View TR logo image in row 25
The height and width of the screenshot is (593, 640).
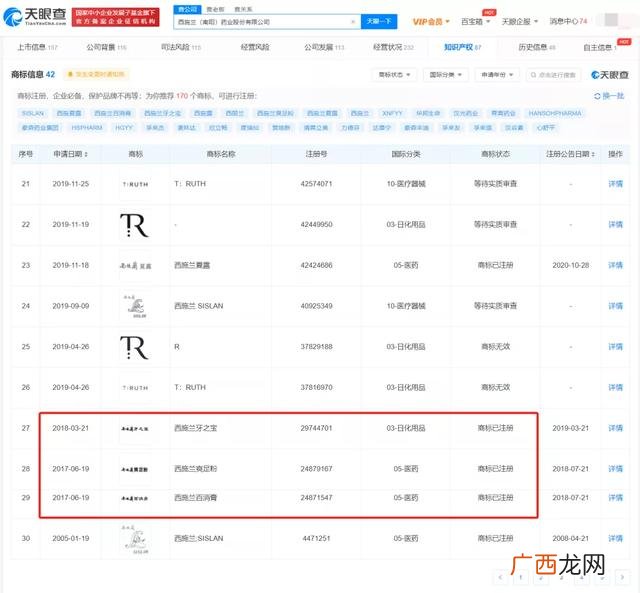pos(135,347)
